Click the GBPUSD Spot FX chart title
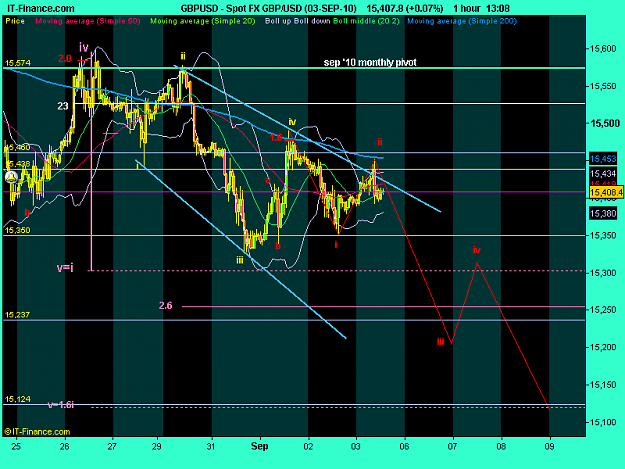Image resolution: width=625 pixels, height=469 pixels. point(268,8)
